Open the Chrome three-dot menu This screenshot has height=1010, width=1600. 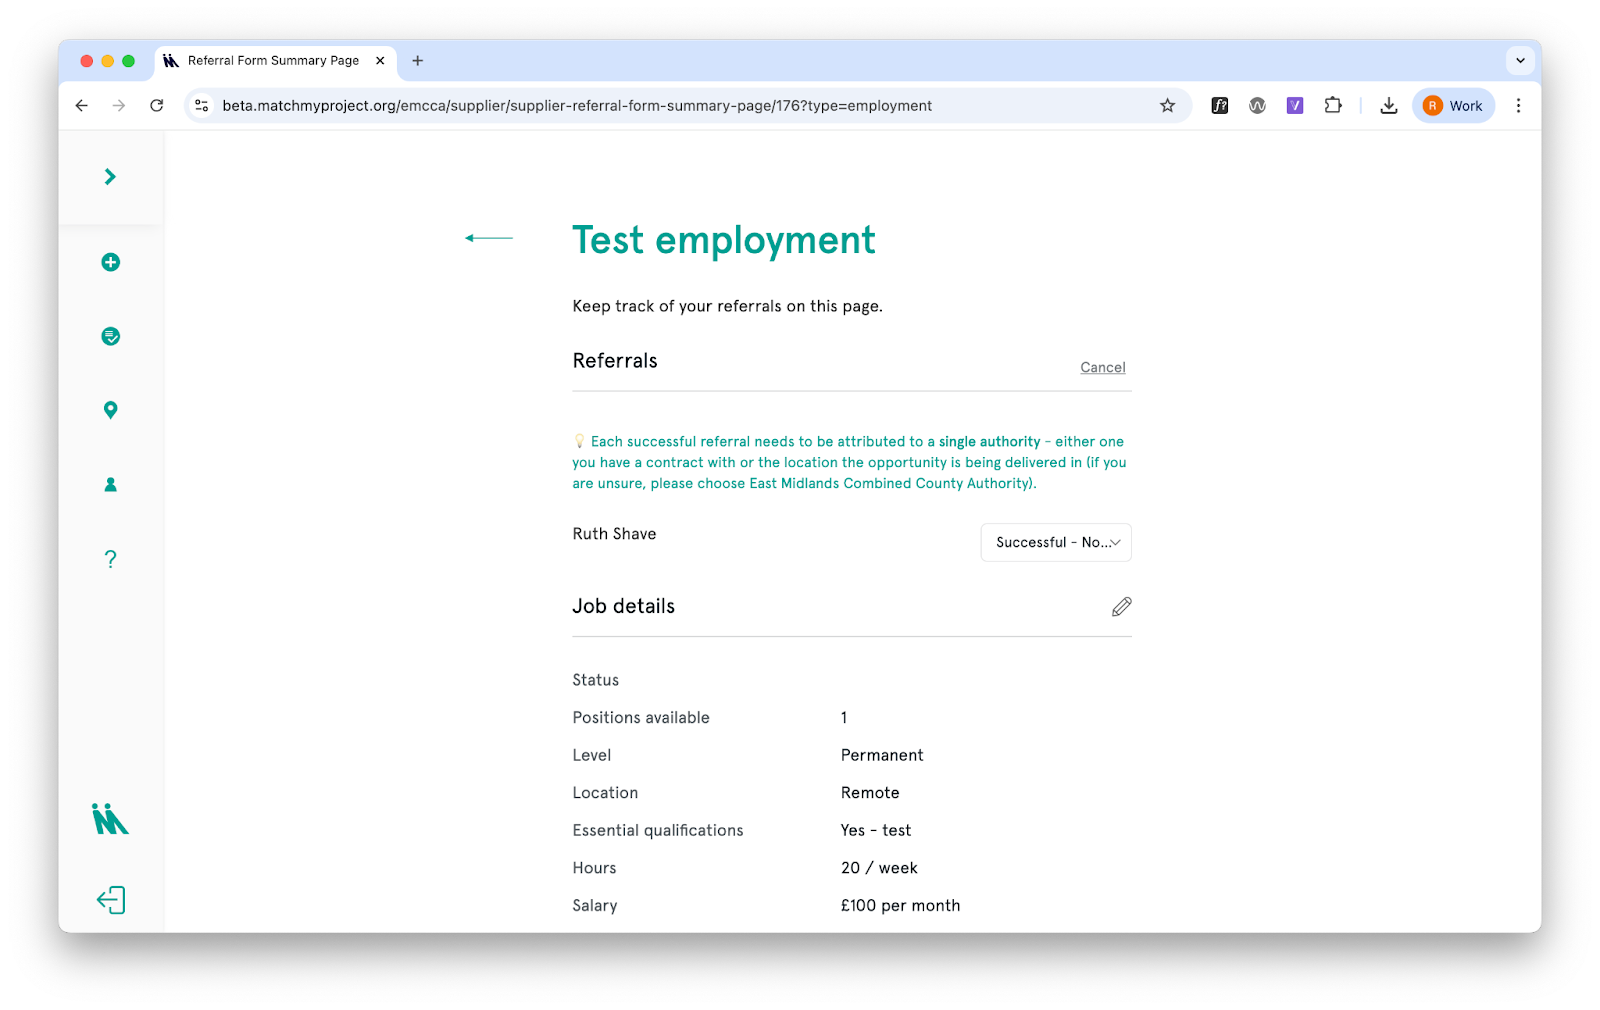click(1518, 106)
